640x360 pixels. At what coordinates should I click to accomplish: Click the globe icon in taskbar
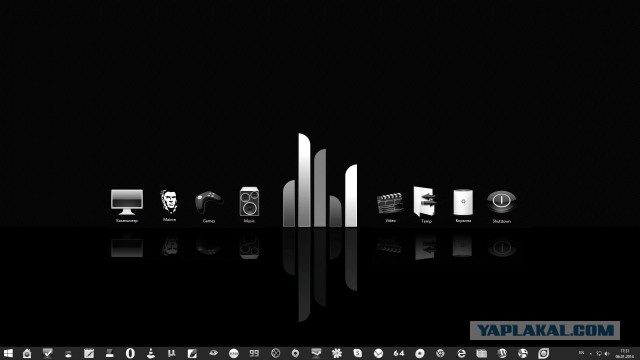(523, 353)
